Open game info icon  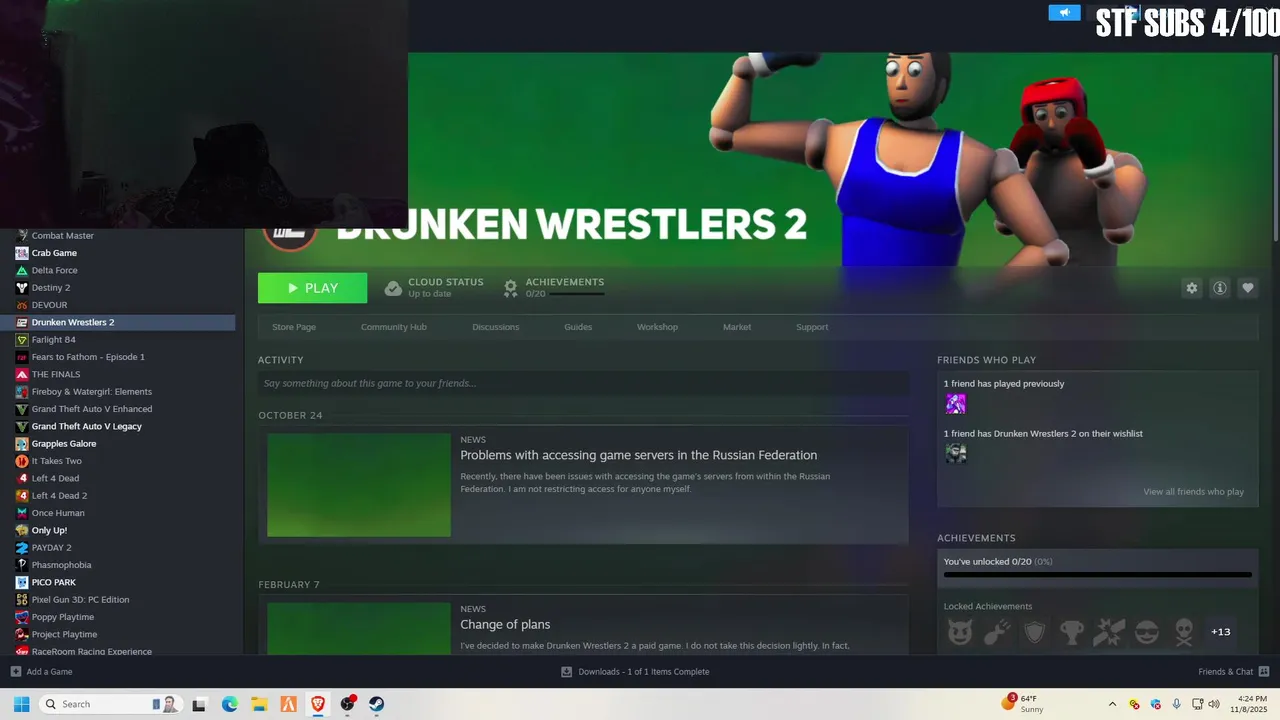click(x=1219, y=288)
